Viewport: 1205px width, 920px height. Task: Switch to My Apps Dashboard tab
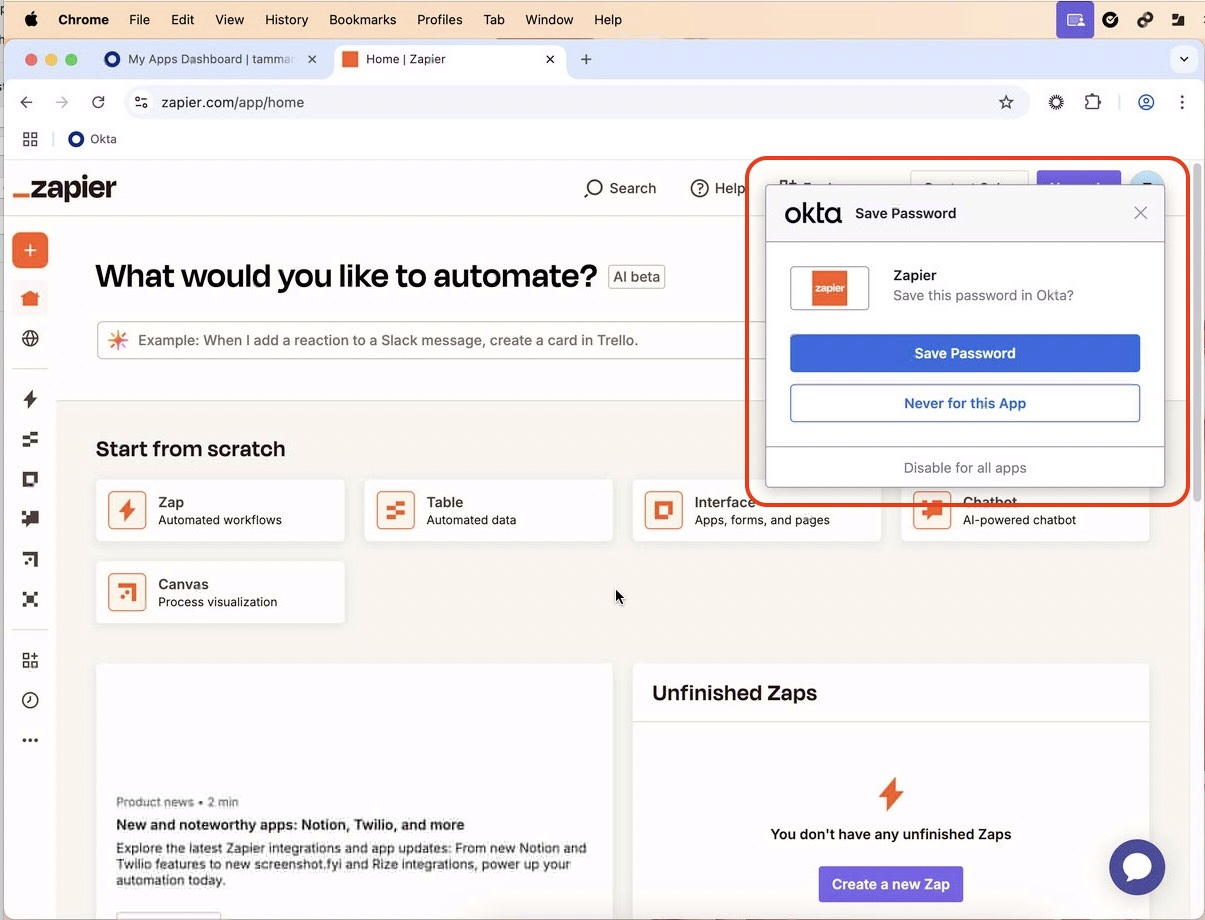(x=210, y=59)
